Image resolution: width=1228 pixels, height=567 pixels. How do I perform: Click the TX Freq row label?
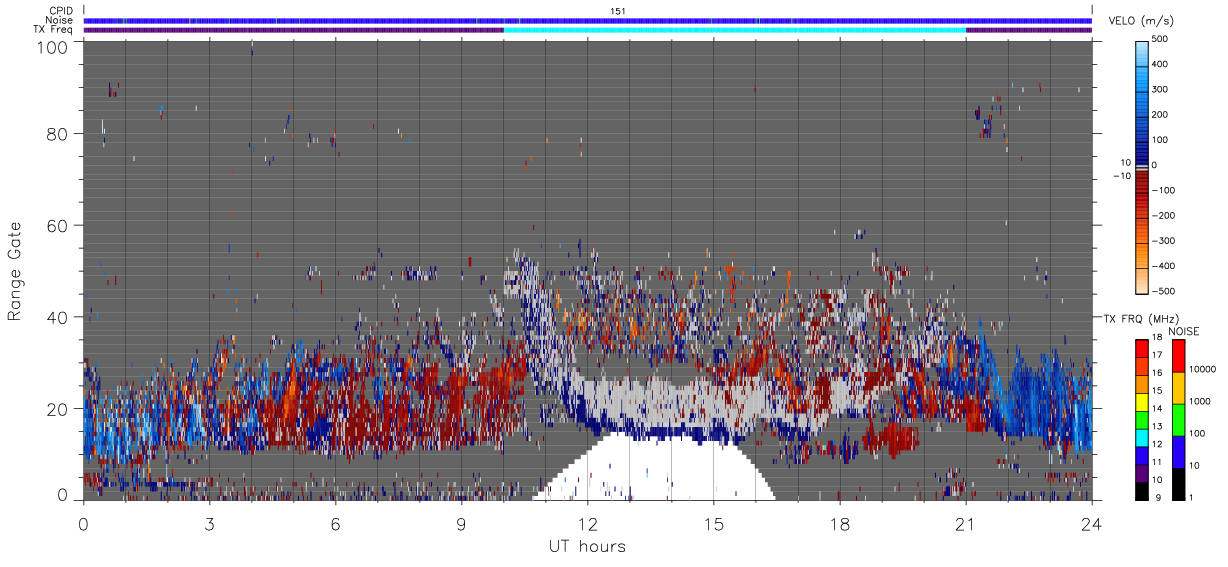click(54, 30)
